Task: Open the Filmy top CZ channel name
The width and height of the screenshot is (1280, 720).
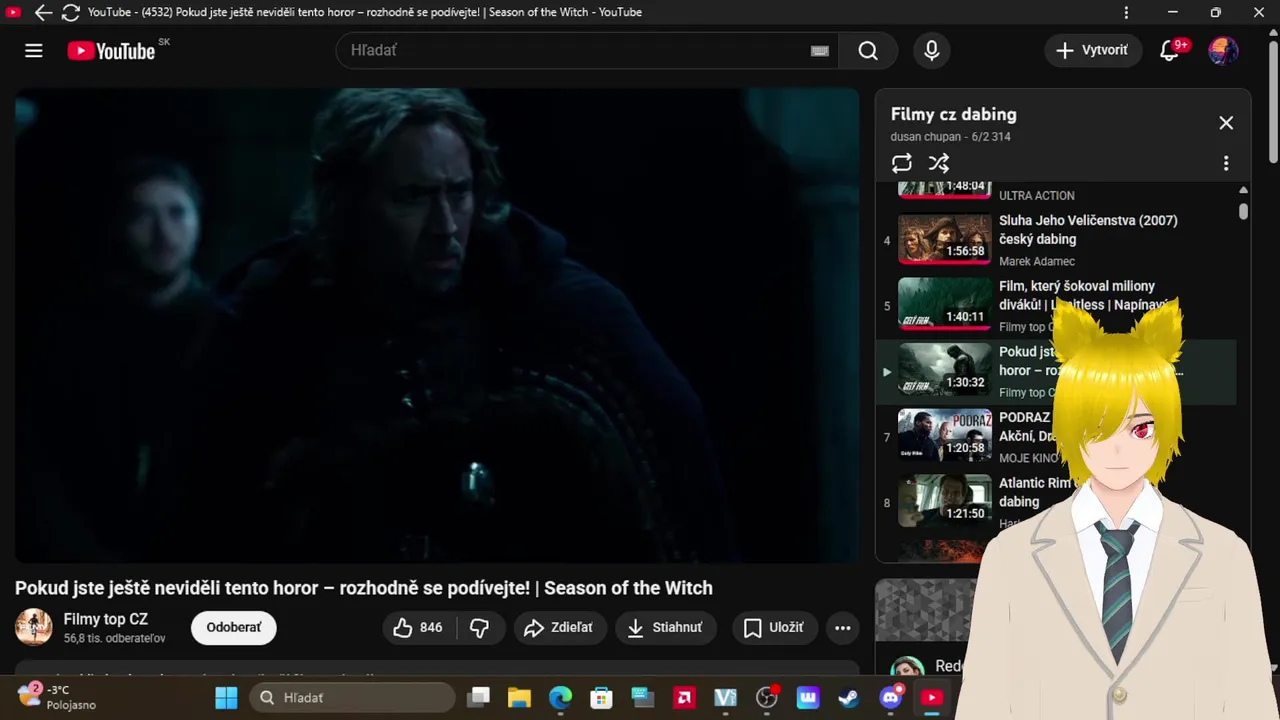Action: coord(105,619)
